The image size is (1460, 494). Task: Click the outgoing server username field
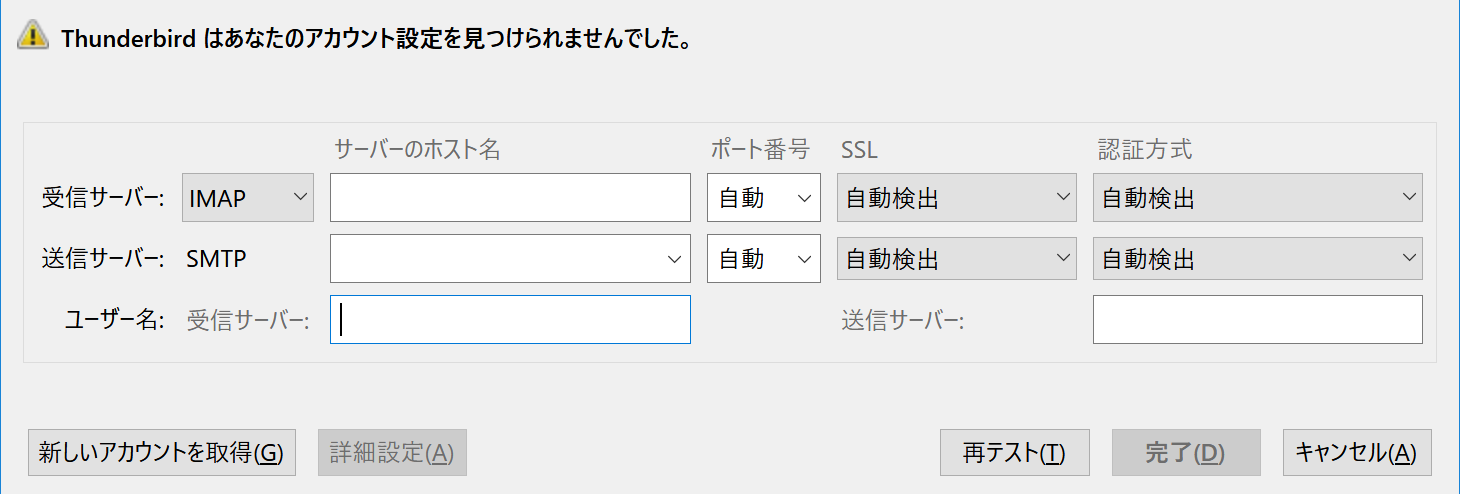1258,320
